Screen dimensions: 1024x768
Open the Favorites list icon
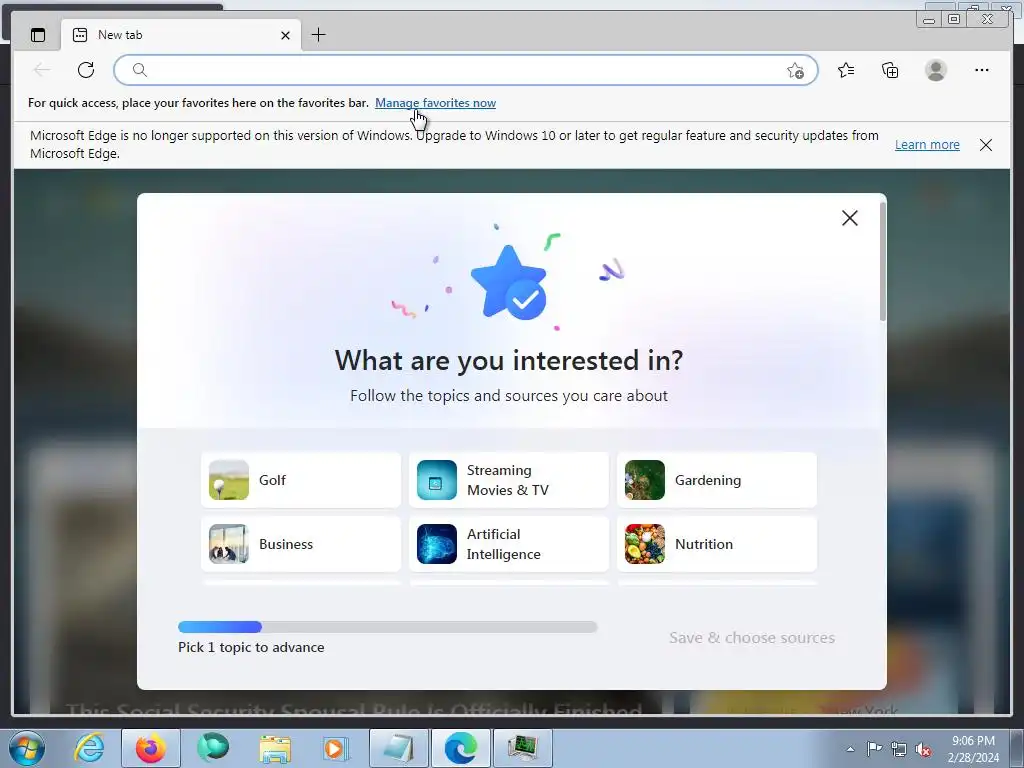click(x=846, y=70)
